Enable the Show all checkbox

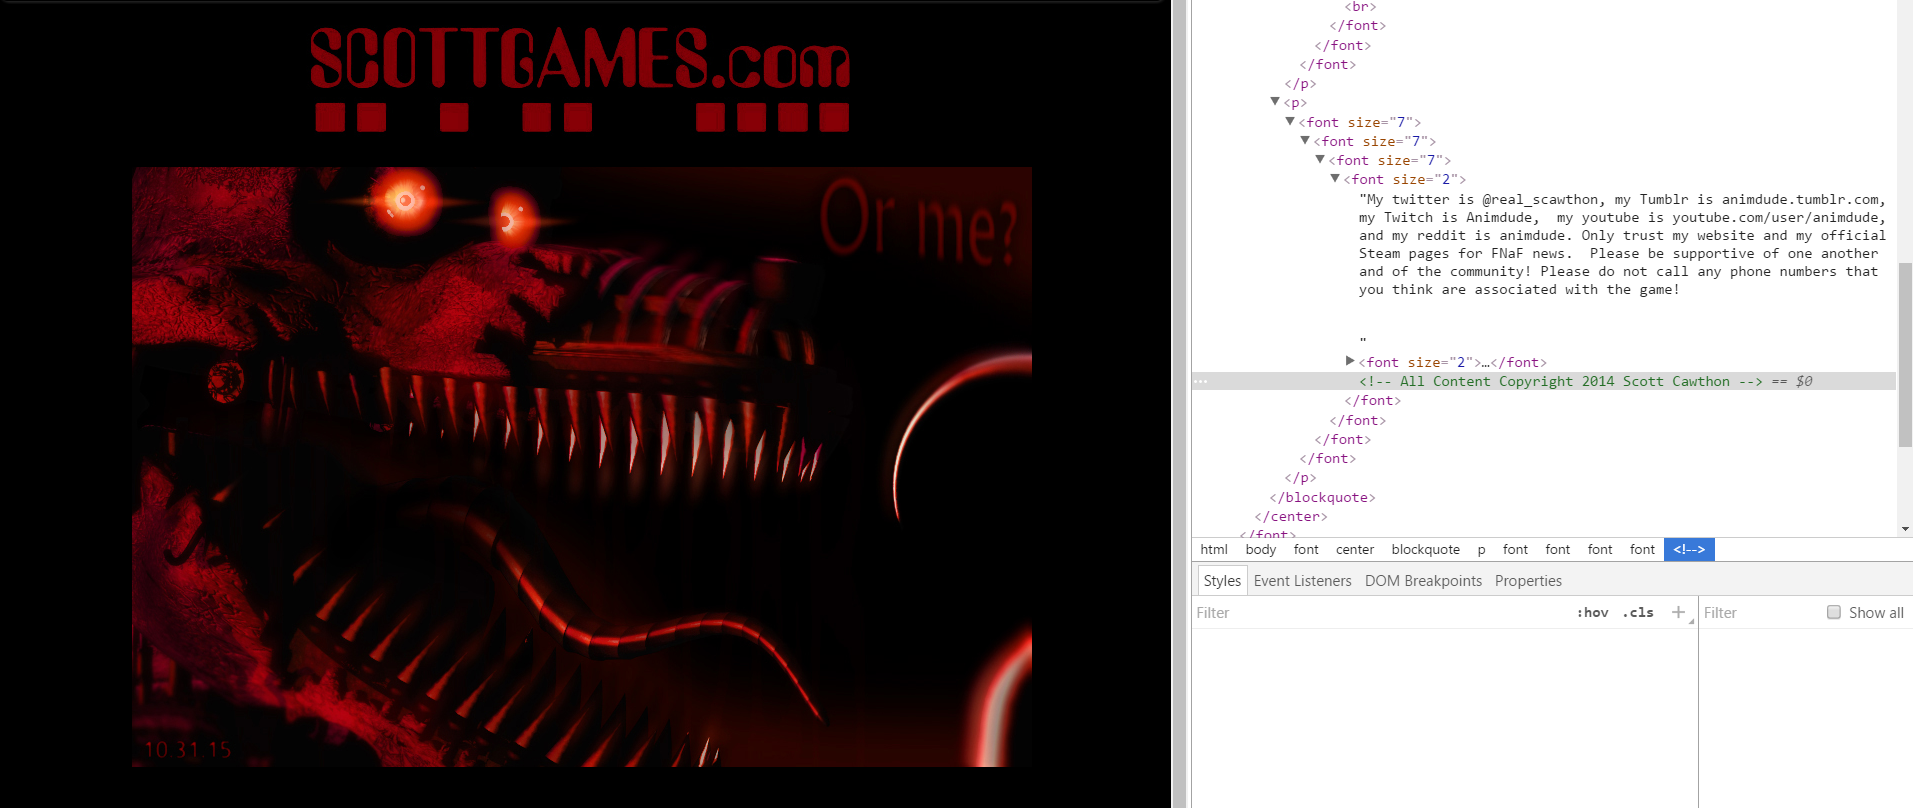point(1834,612)
